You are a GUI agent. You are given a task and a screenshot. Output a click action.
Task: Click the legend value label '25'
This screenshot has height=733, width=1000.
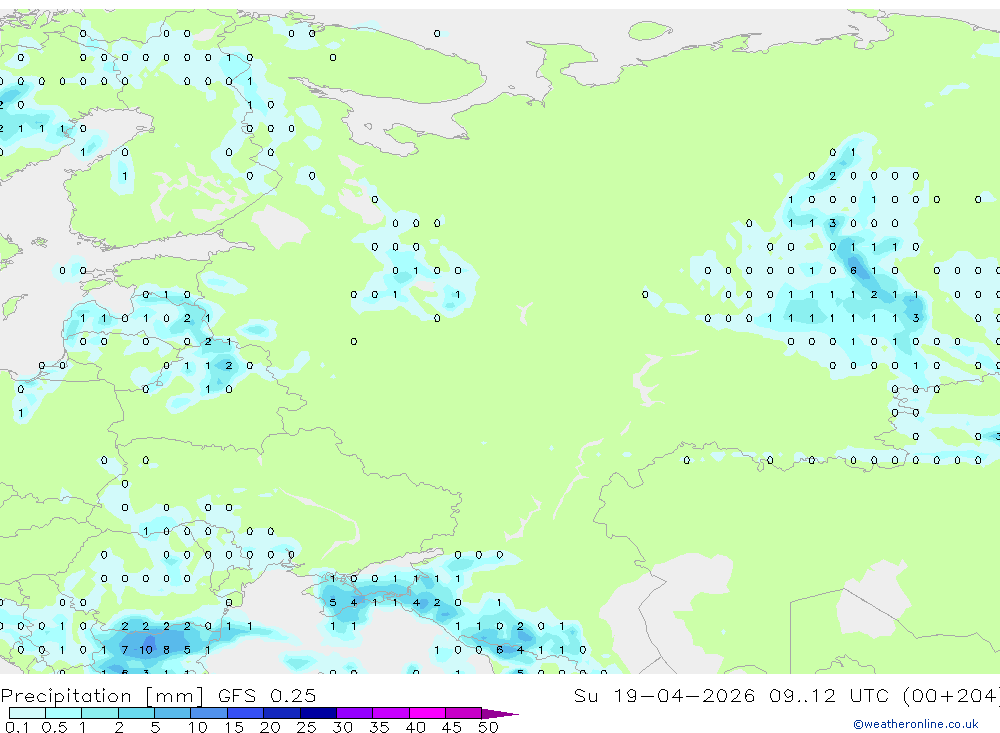306,727
